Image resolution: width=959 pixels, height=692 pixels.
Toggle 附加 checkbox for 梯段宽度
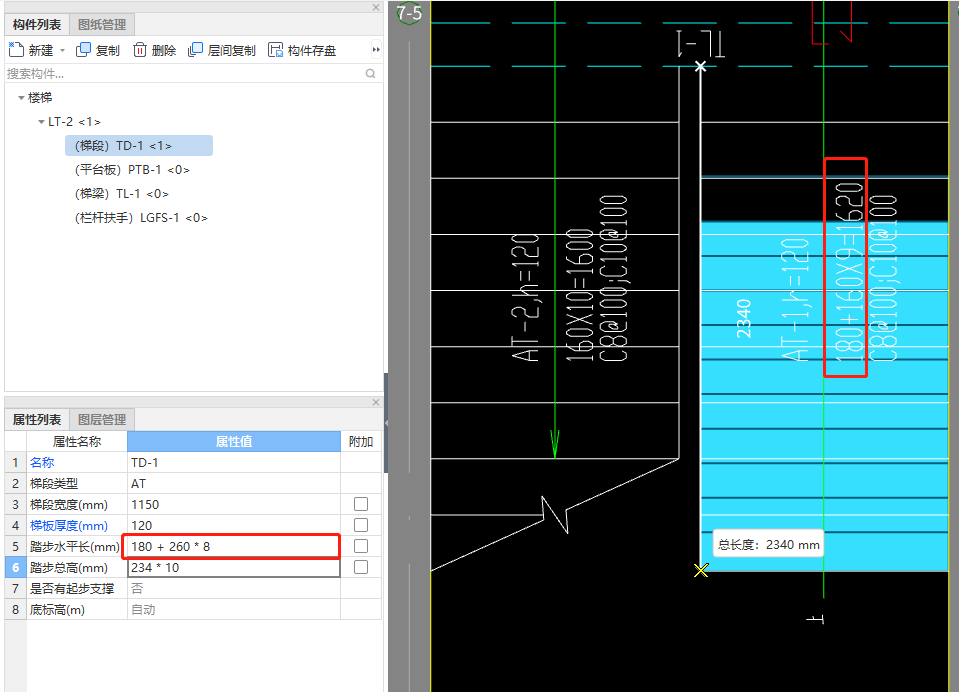pyautogui.click(x=361, y=504)
